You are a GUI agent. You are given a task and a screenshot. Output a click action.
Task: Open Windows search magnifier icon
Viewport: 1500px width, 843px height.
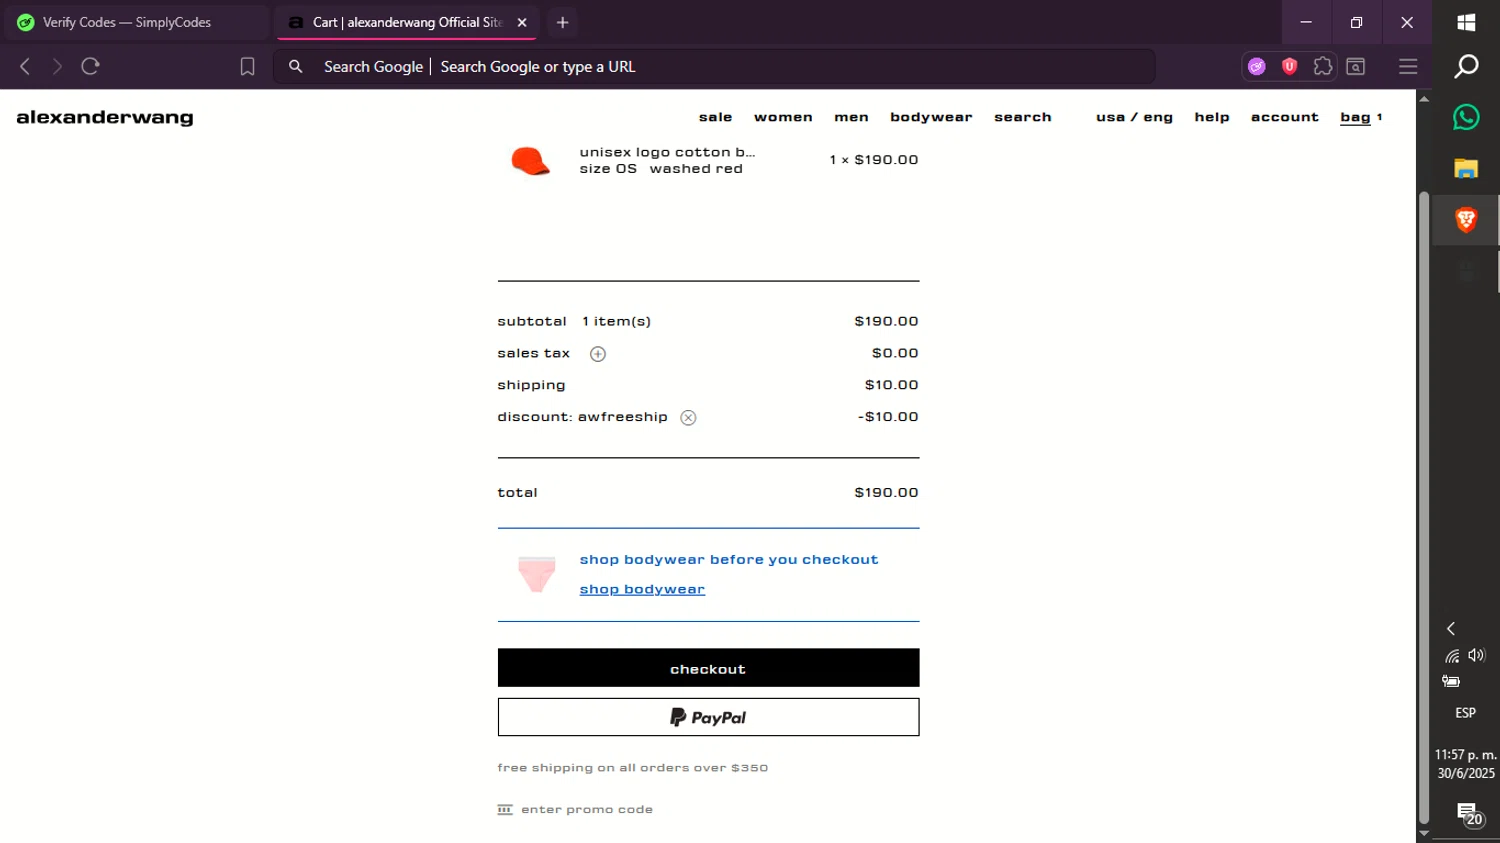click(x=1466, y=67)
